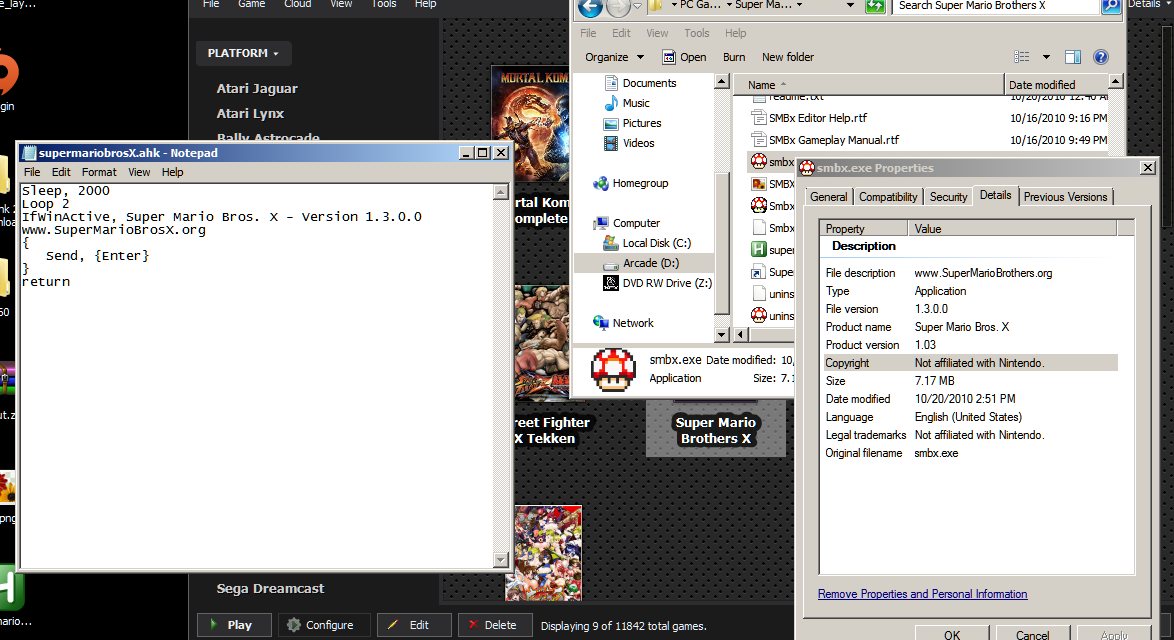Open the Organize dropdown in Explorer
Screen dimensions: 1174x640
[x=614, y=57]
